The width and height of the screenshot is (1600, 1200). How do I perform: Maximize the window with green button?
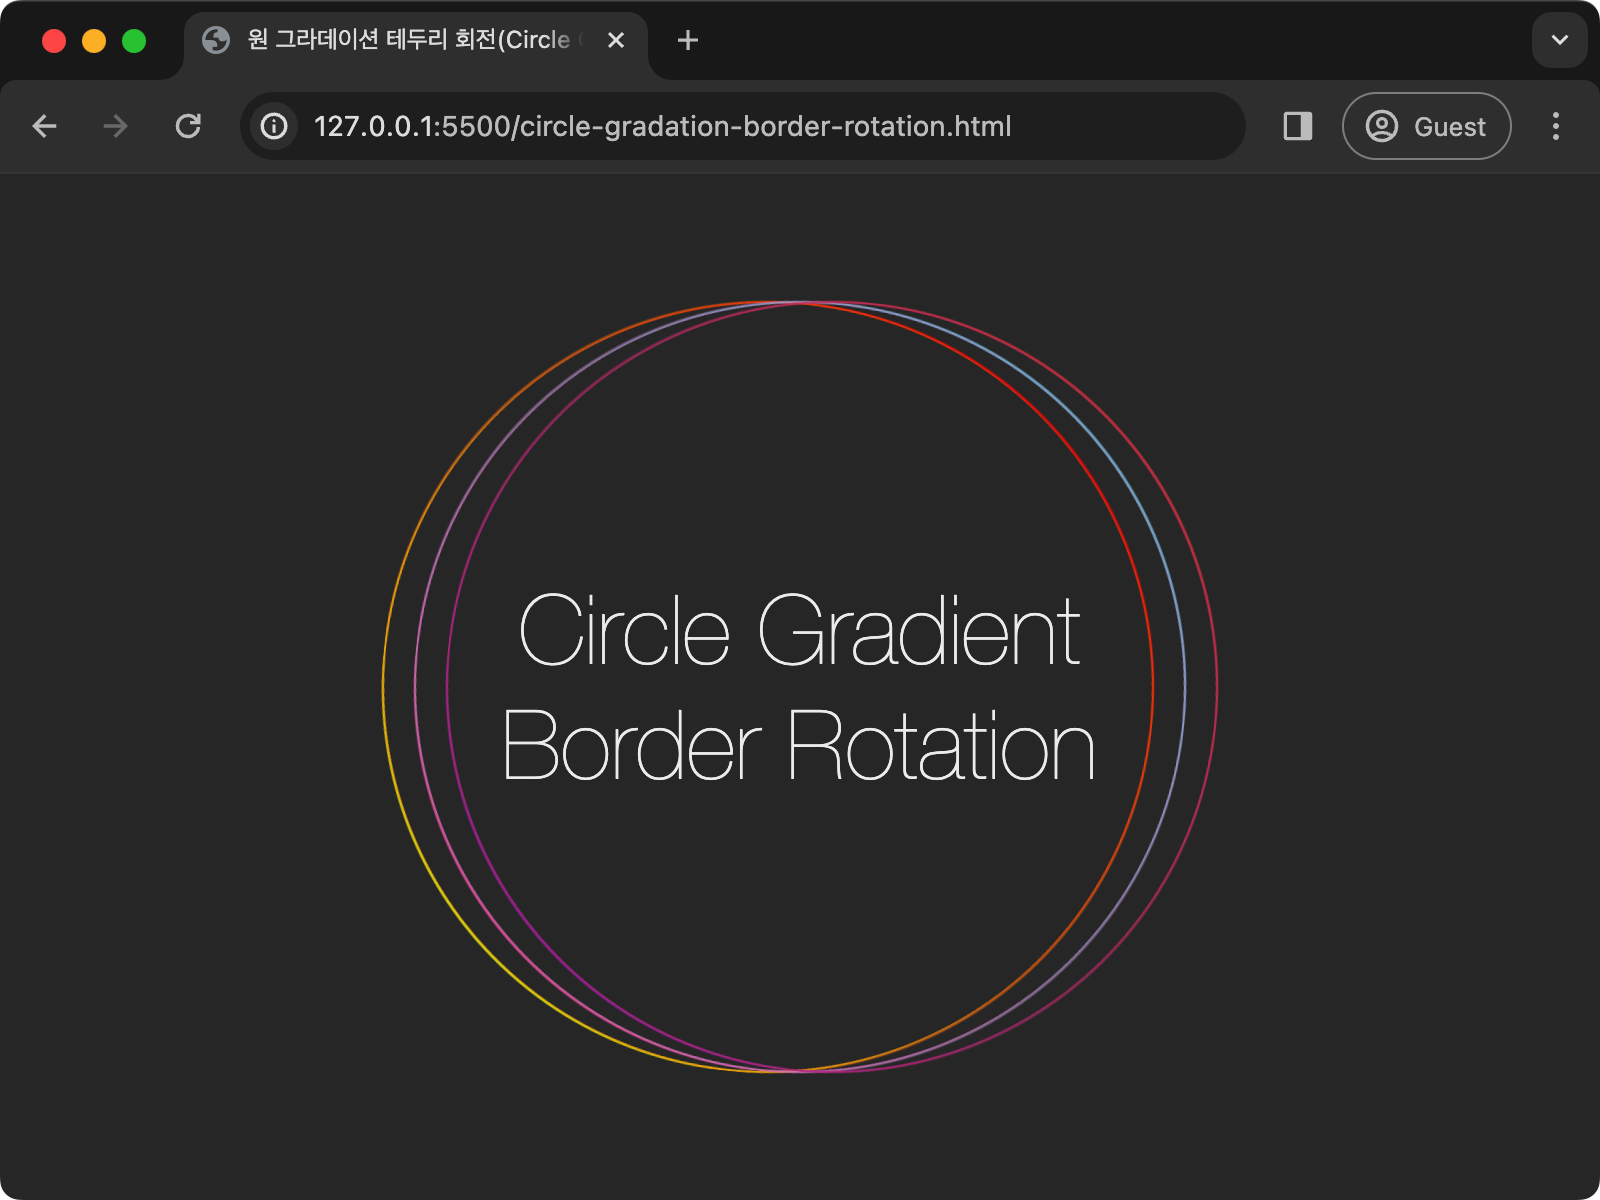[134, 40]
